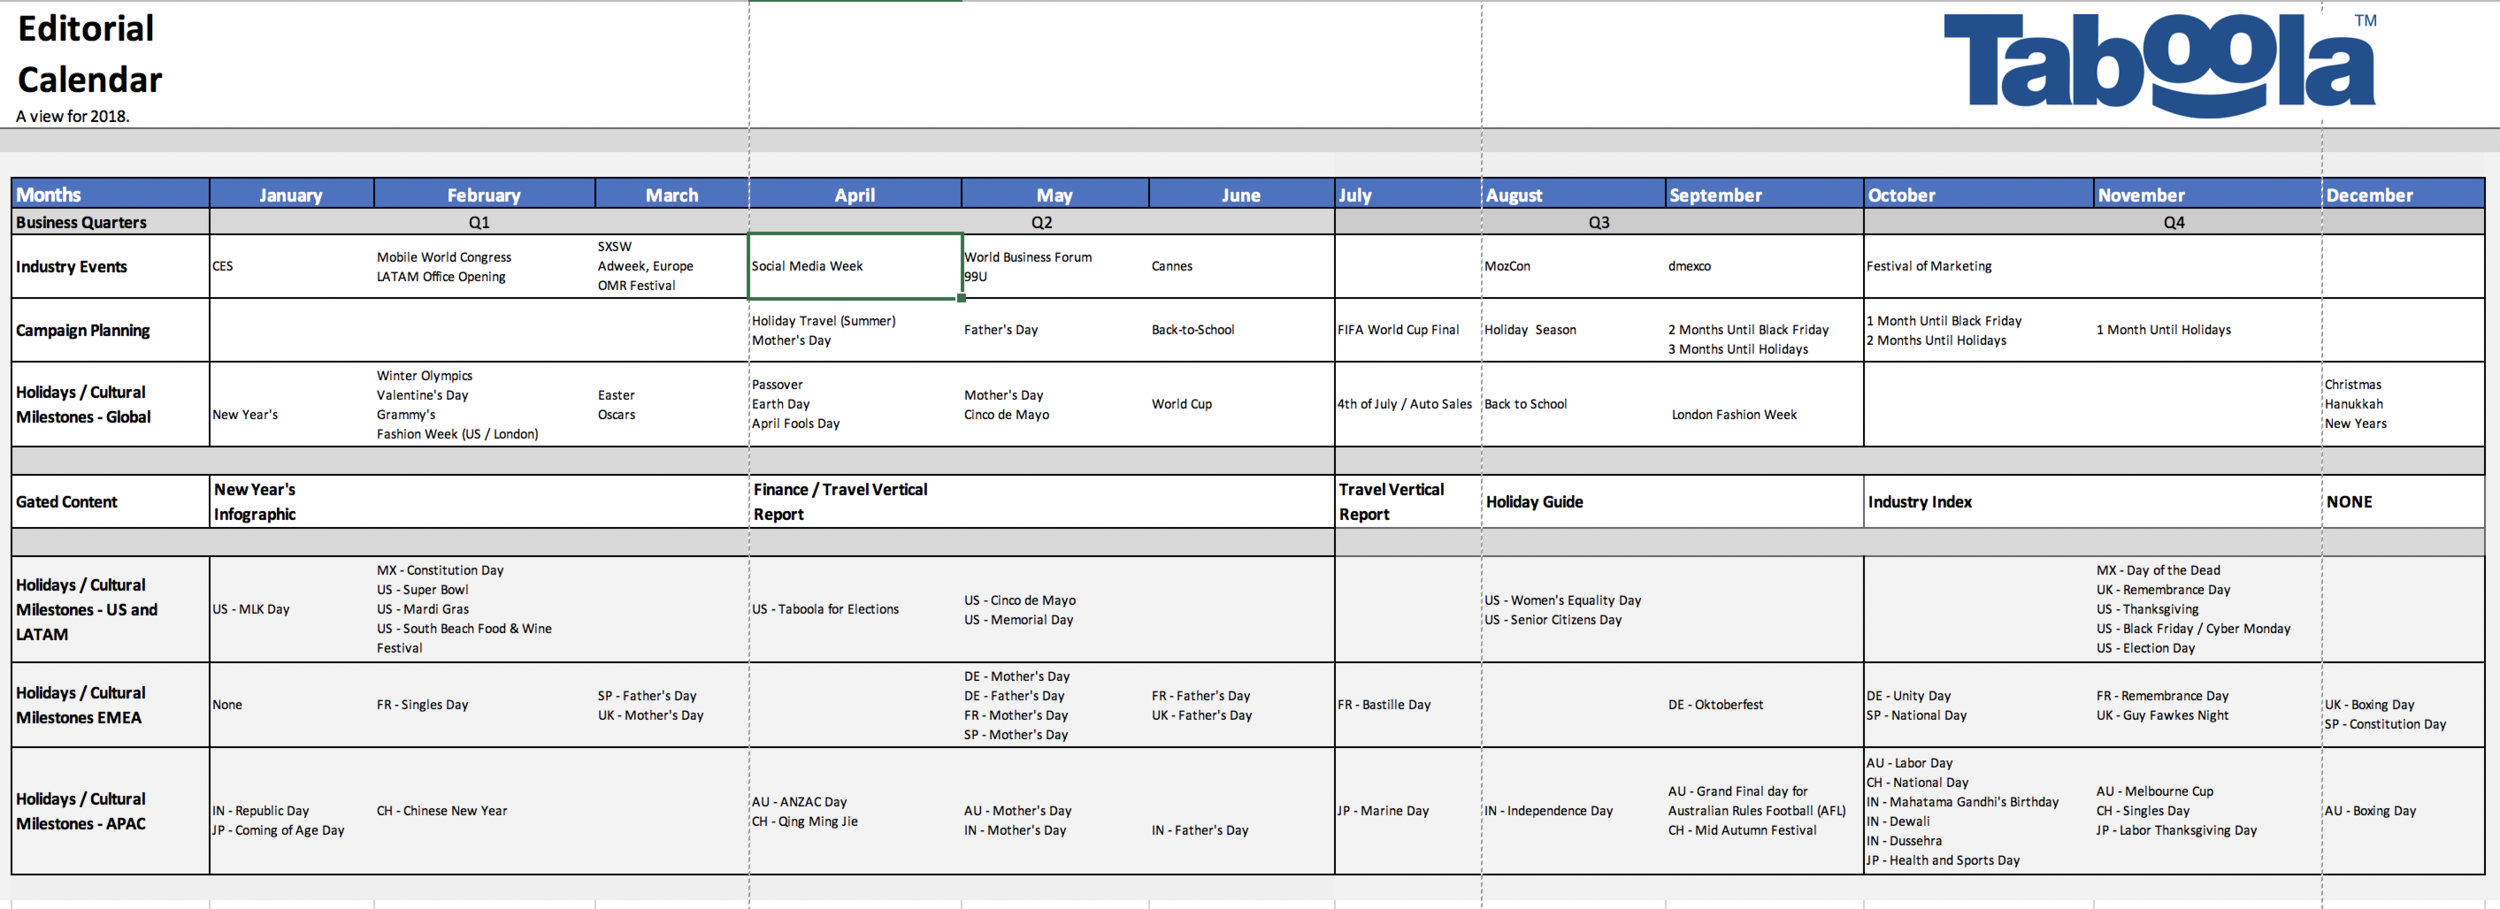The height and width of the screenshot is (909, 2500).
Task: Click the '4th of July / Auto Sales' cell
Action: [x=1408, y=404]
